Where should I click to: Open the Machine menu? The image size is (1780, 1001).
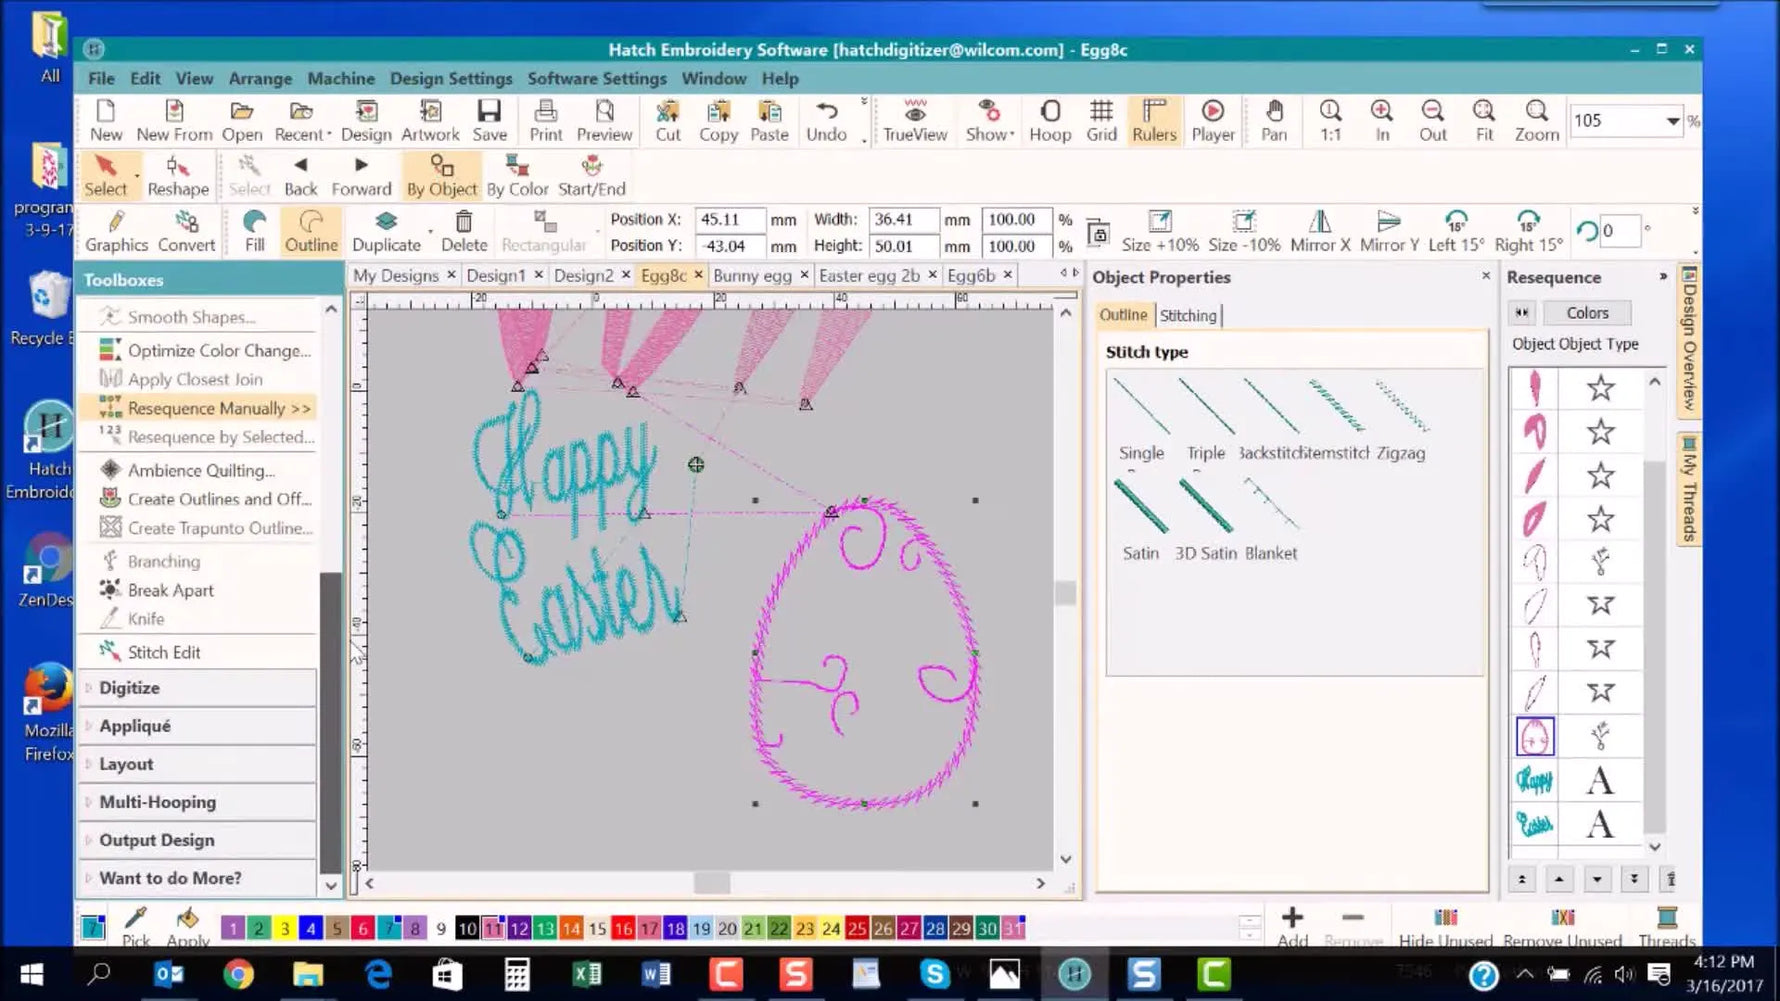tap(341, 78)
